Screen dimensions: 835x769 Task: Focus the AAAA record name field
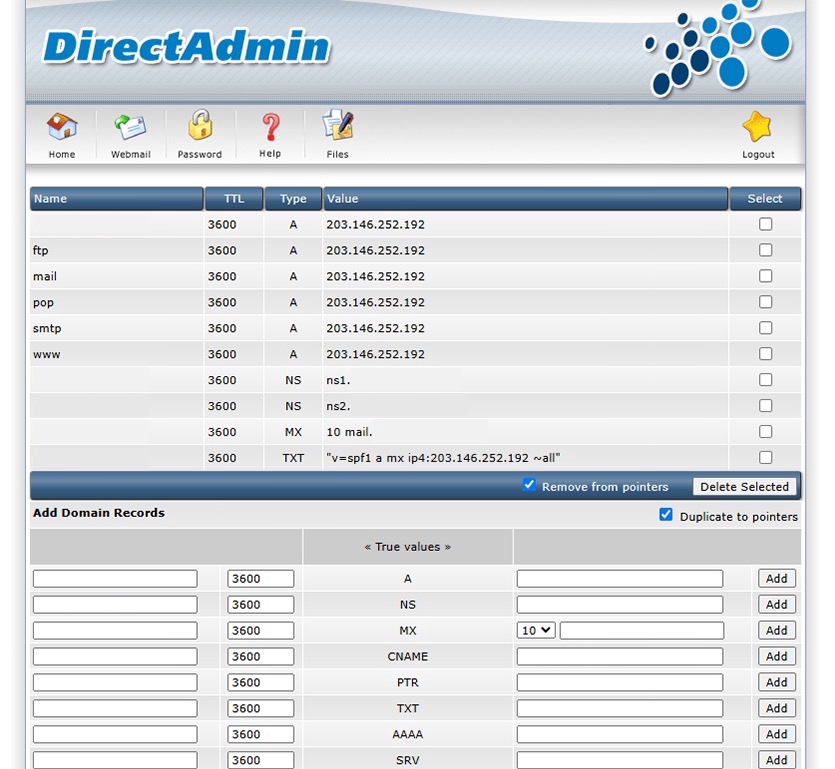coord(115,734)
